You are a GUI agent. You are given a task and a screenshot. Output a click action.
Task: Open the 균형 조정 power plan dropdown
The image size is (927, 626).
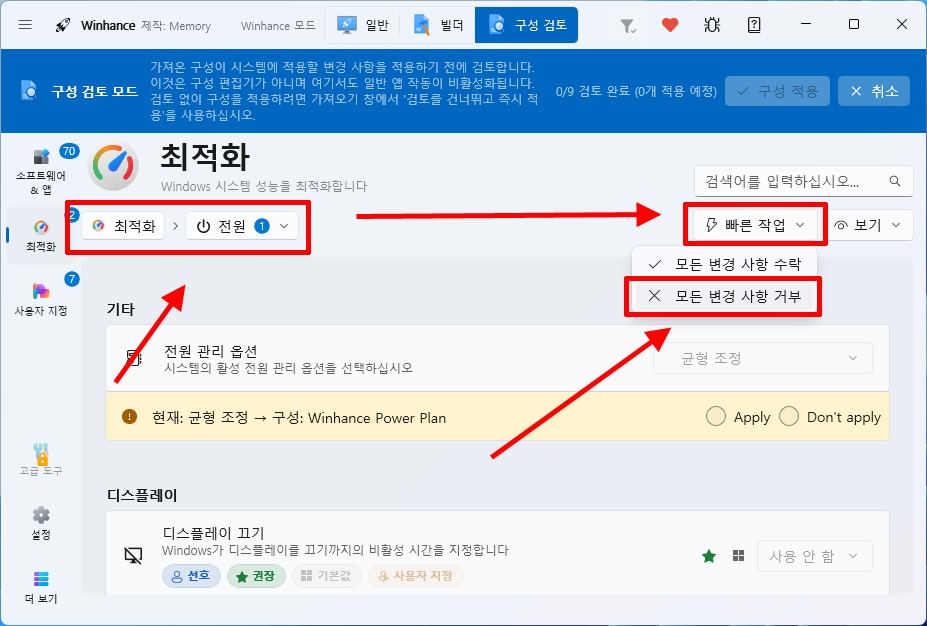pyautogui.click(x=763, y=358)
